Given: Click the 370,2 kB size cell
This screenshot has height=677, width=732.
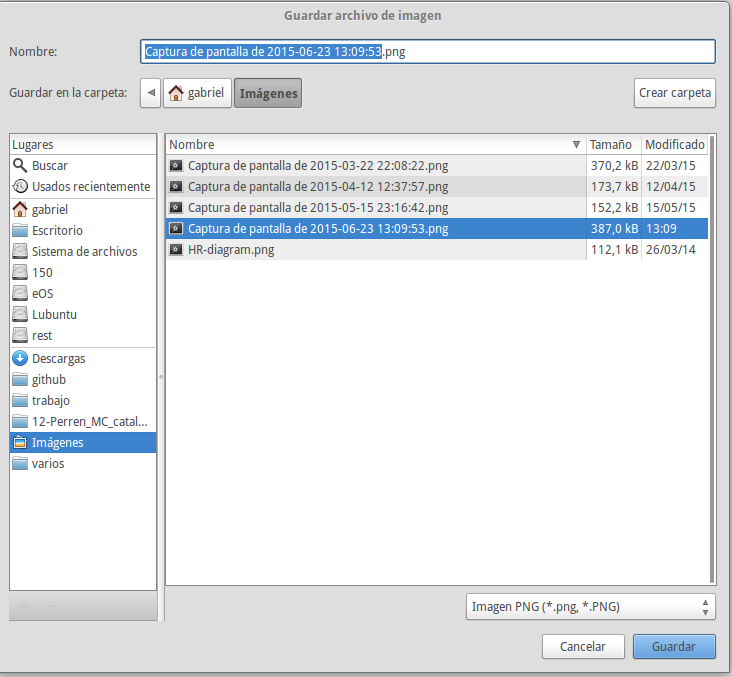Looking at the screenshot, I should pos(614,165).
